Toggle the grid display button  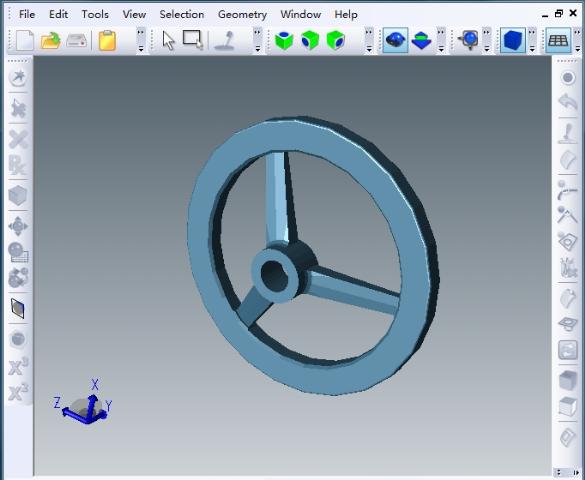558,40
